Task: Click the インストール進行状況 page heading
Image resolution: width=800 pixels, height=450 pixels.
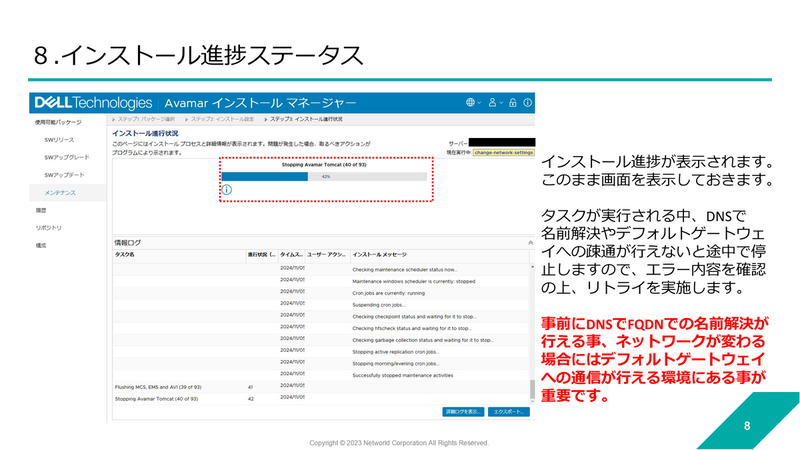Action: click(145, 133)
